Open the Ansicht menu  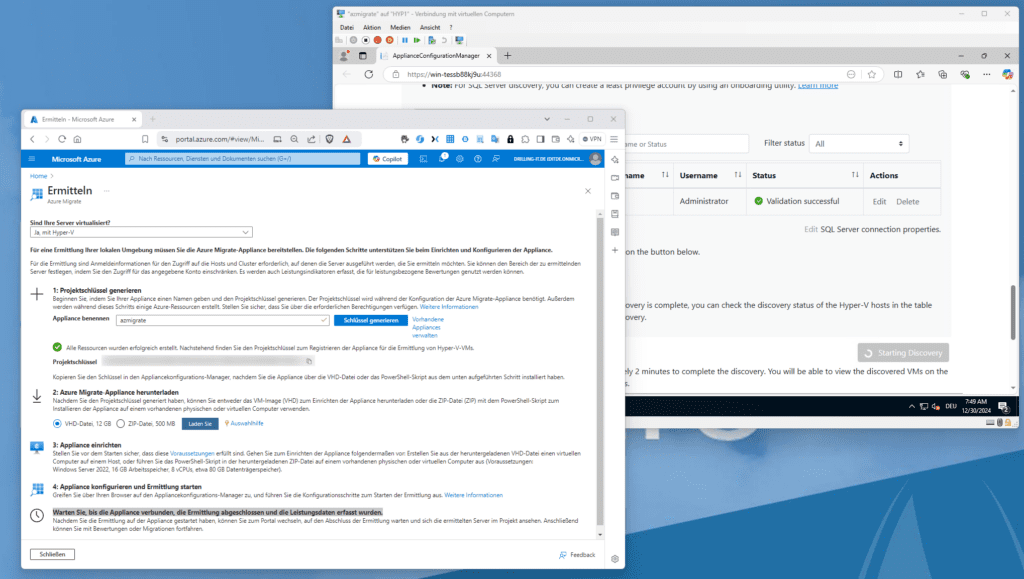click(x=430, y=27)
